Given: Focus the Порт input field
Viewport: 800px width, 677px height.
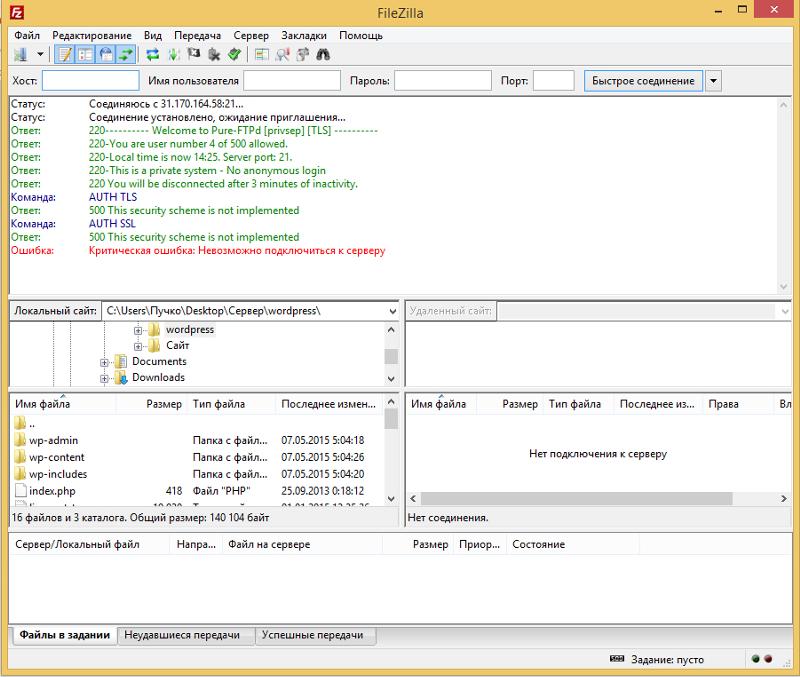Looking at the screenshot, I should tap(554, 81).
